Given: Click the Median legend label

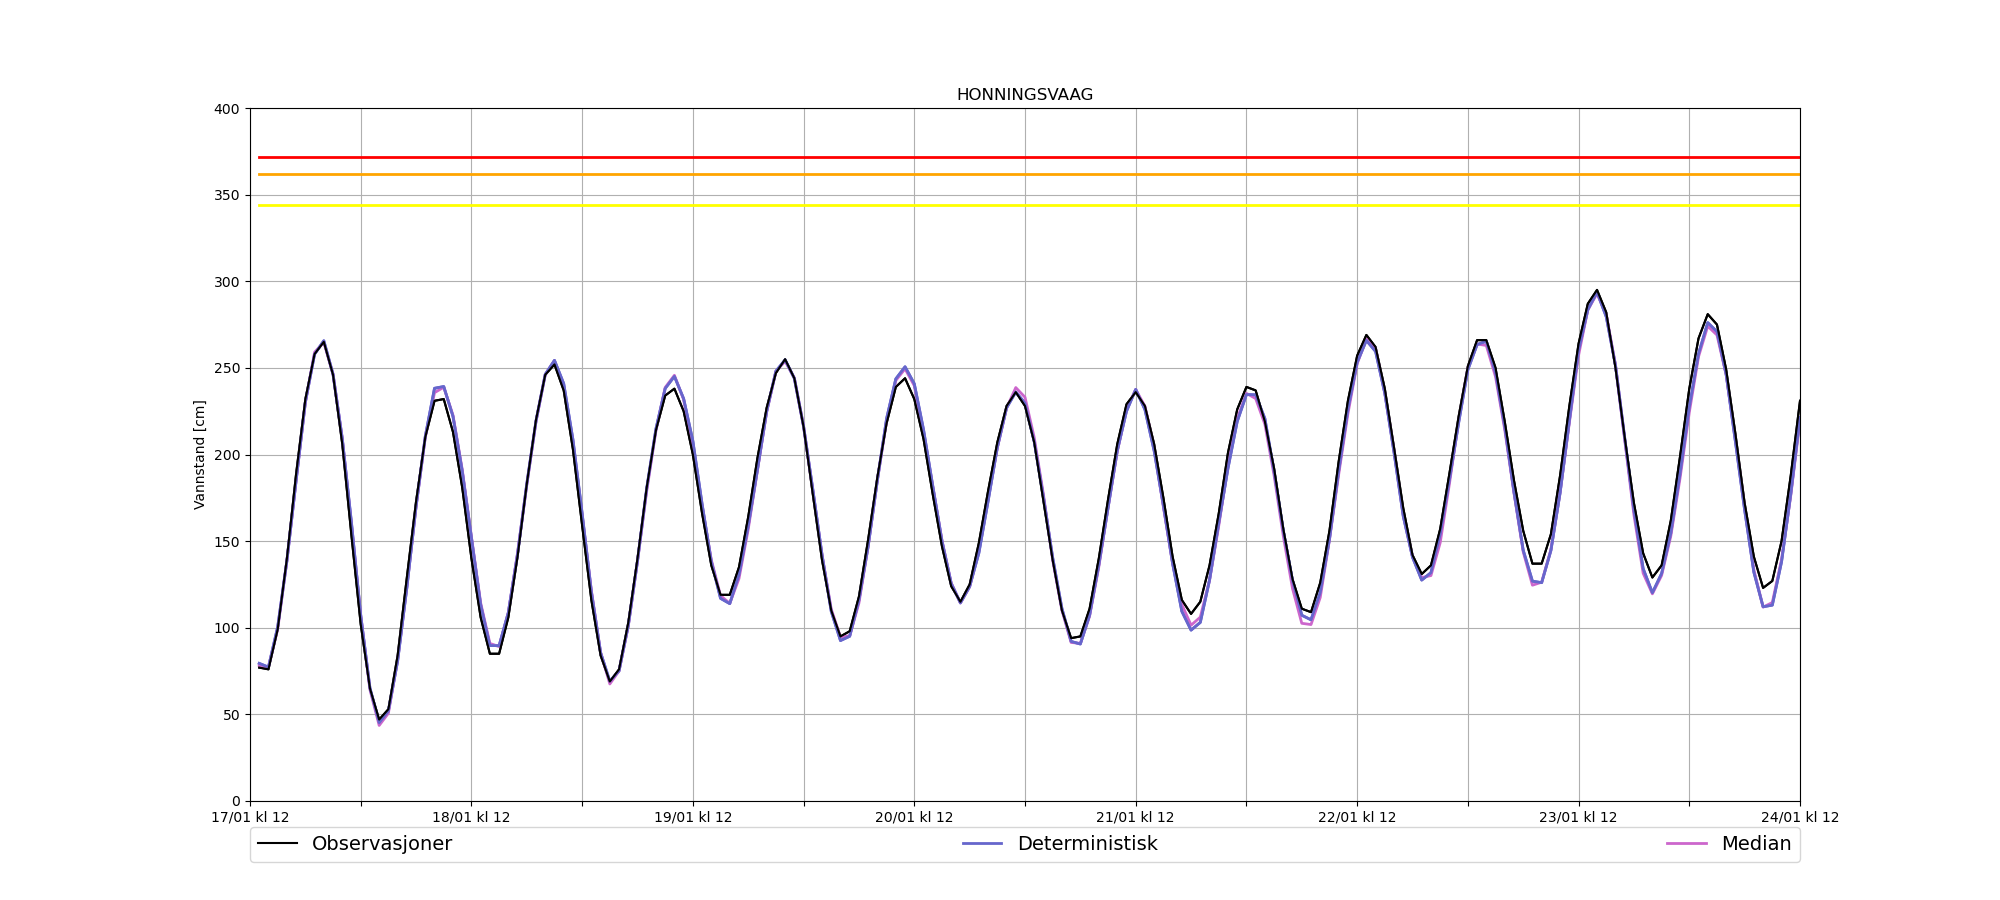Looking at the screenshot, I should coord(1756,844).
